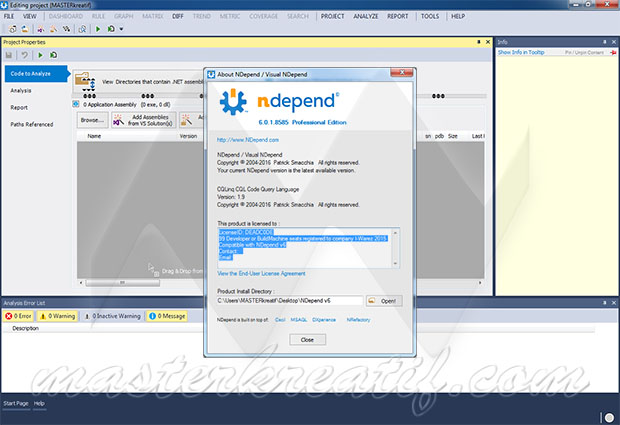Viewport: 620px width, 425px height.
Task: Toggle the 0 Warning filter
Action: [x=57, y=316]
